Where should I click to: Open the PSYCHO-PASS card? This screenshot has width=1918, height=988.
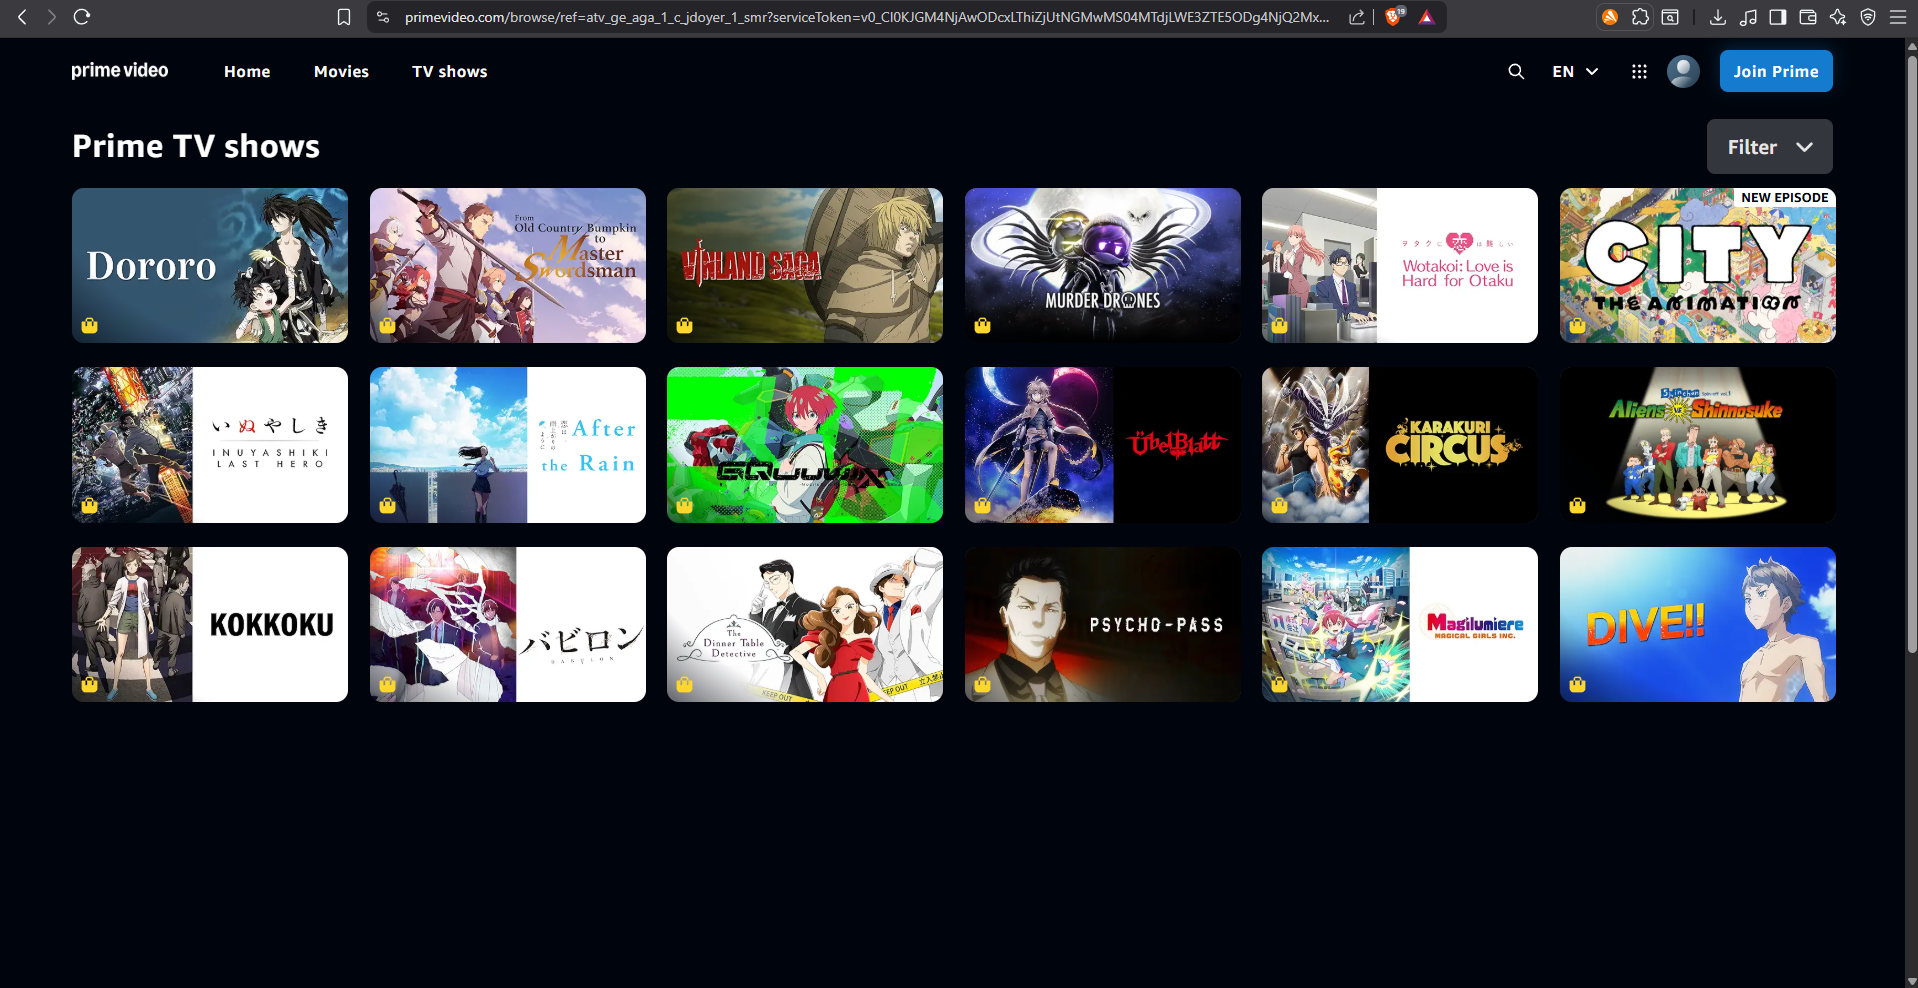(1103, 624)
